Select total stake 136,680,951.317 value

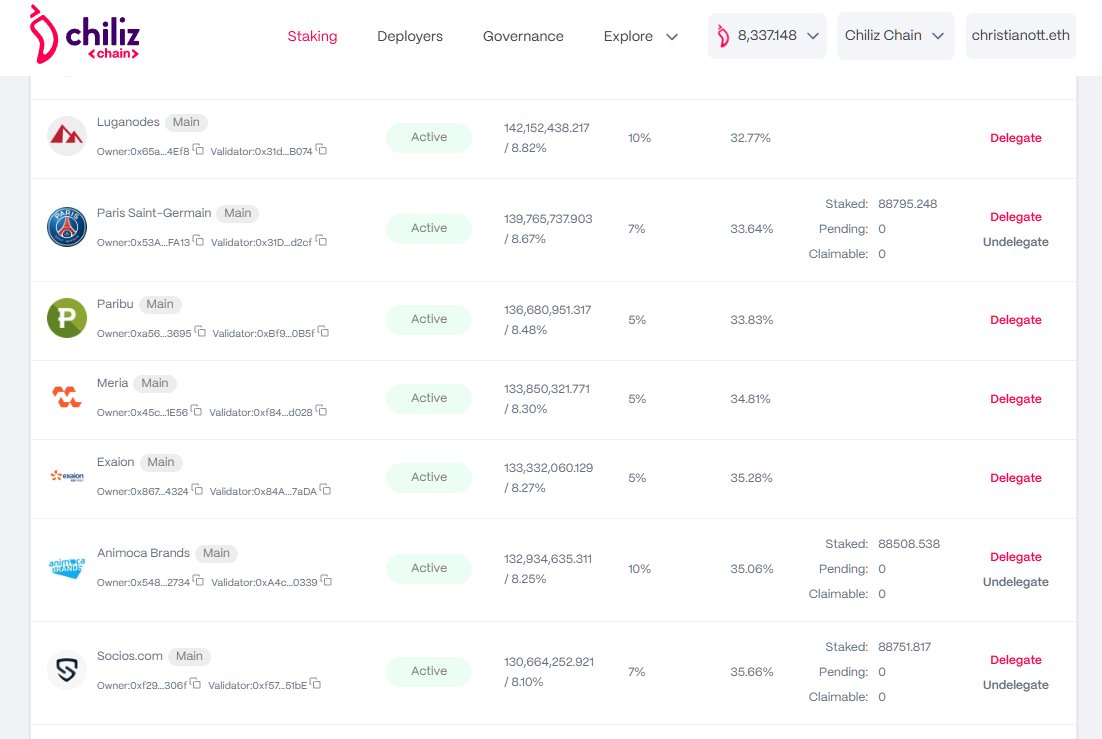pos(547,310)
